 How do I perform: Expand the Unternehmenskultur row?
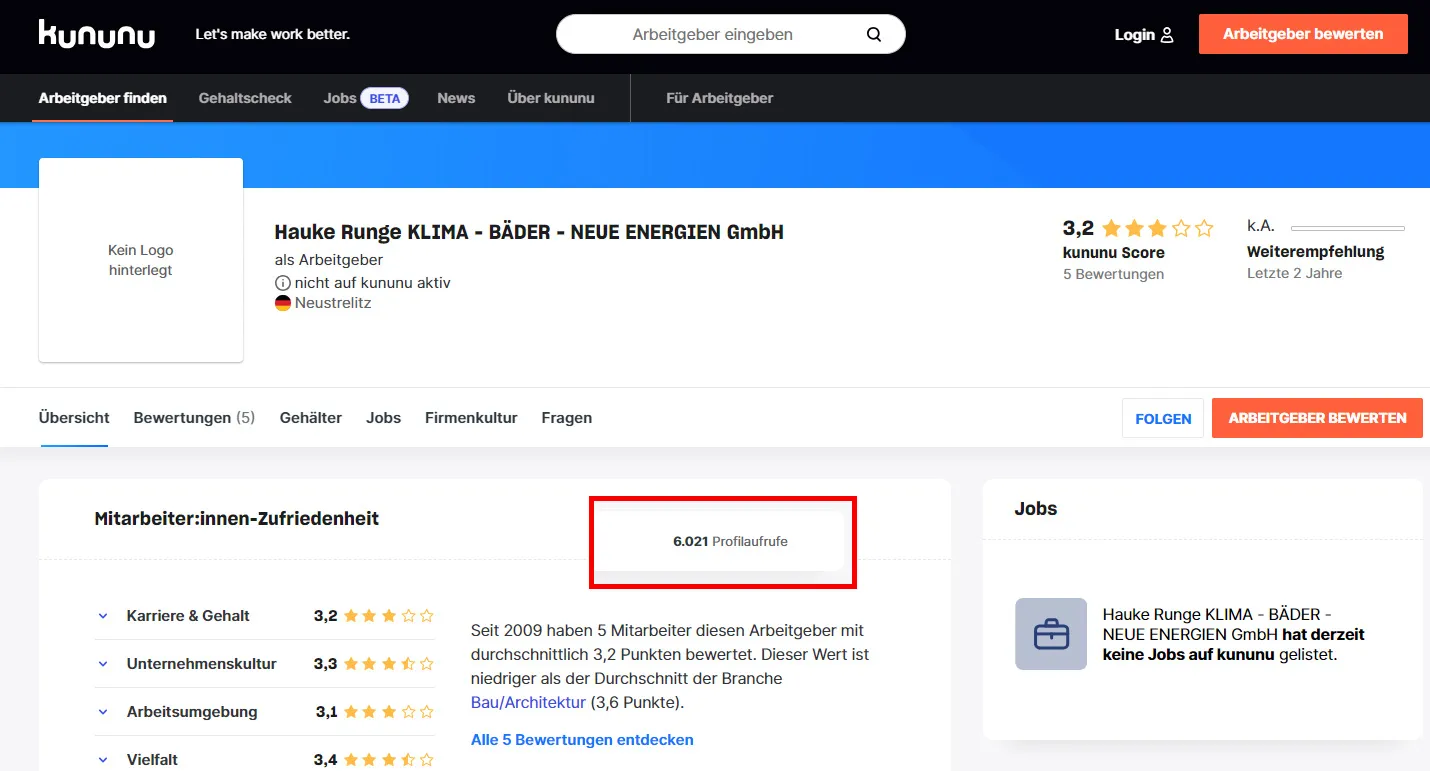tap(103, 664)
